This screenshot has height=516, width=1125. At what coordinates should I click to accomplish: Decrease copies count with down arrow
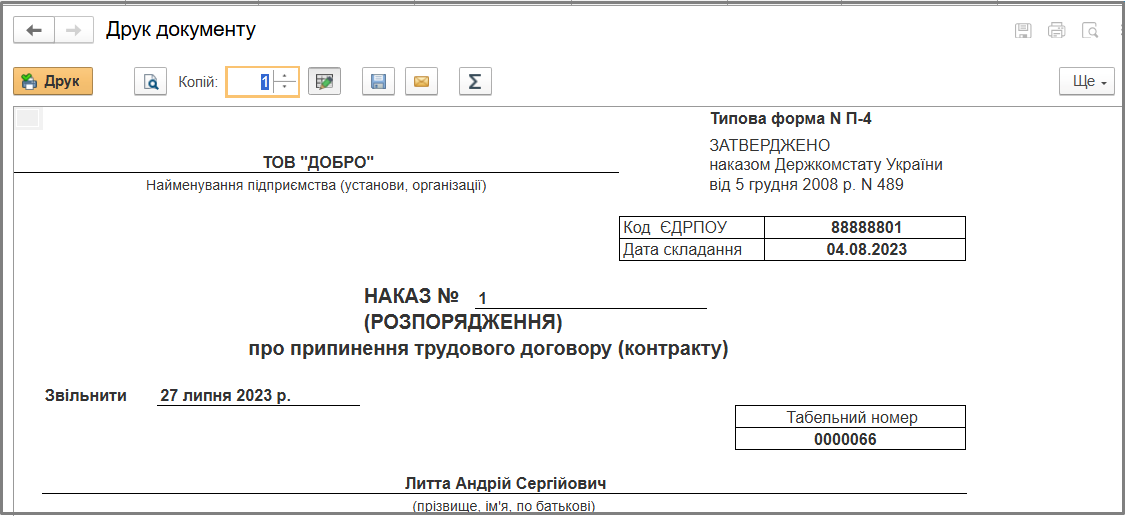[x=286, y=88]
